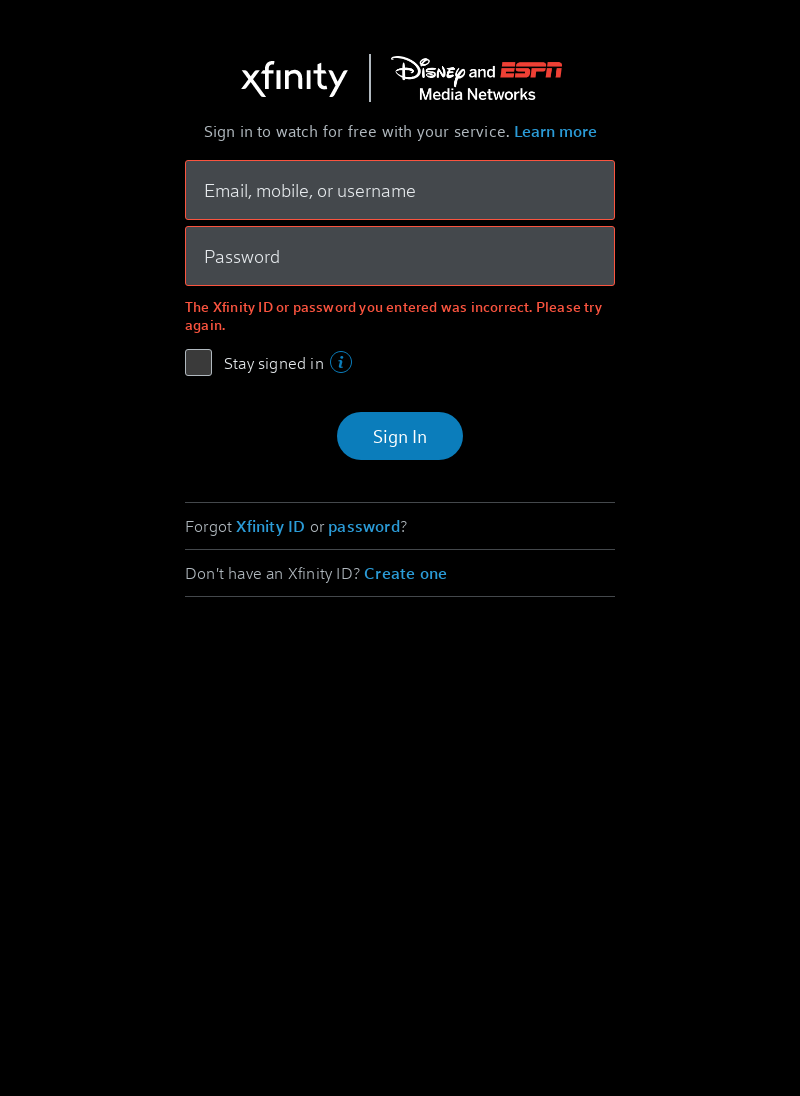Click the word and between Disney and ESPN
This screenshot has width=800, height=1096.
pos(482,71)
